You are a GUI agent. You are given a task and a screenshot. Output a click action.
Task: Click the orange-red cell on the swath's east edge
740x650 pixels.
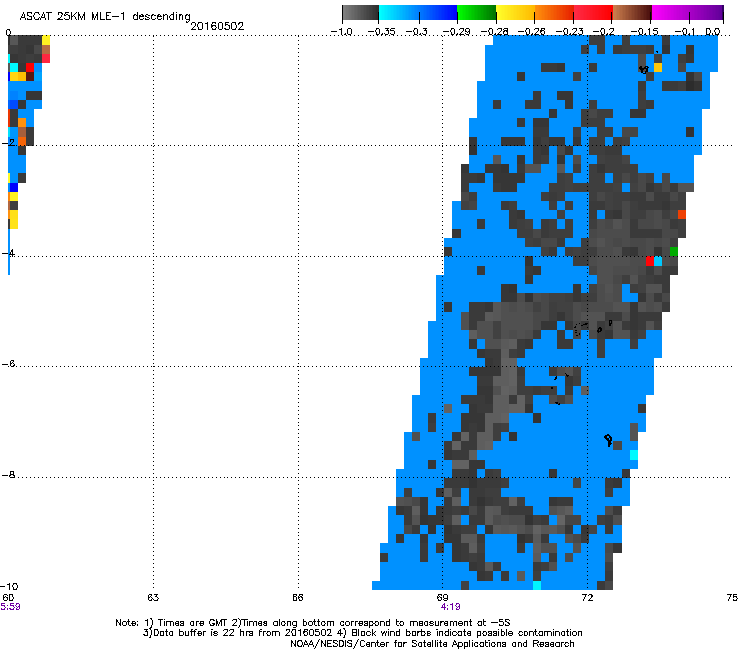click(682, 214)
